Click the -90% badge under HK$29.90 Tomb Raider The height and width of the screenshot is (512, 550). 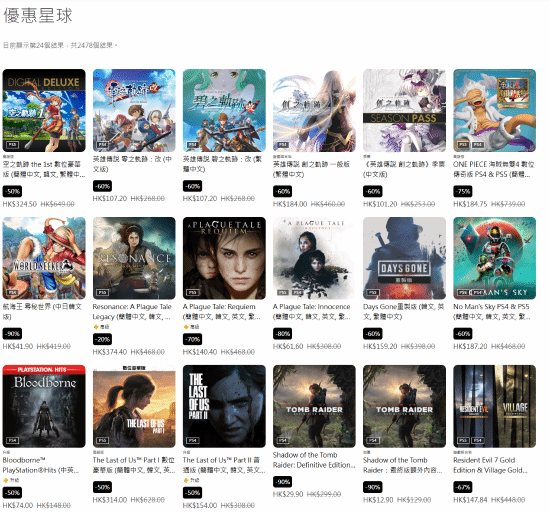[283, 482]
